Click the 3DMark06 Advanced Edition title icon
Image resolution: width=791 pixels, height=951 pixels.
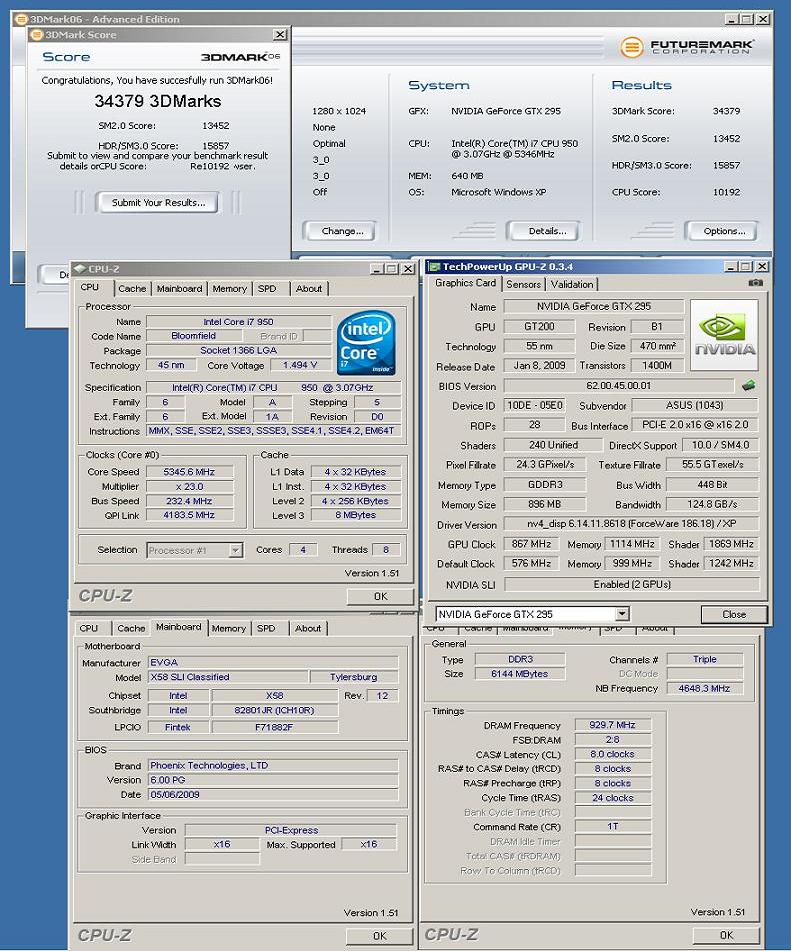click(21, 19)
